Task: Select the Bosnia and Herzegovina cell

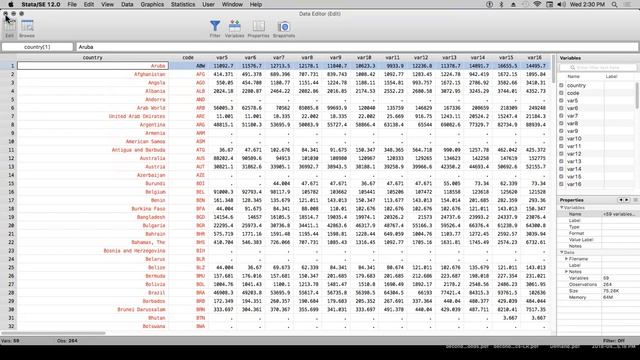Action: point(93,251)
